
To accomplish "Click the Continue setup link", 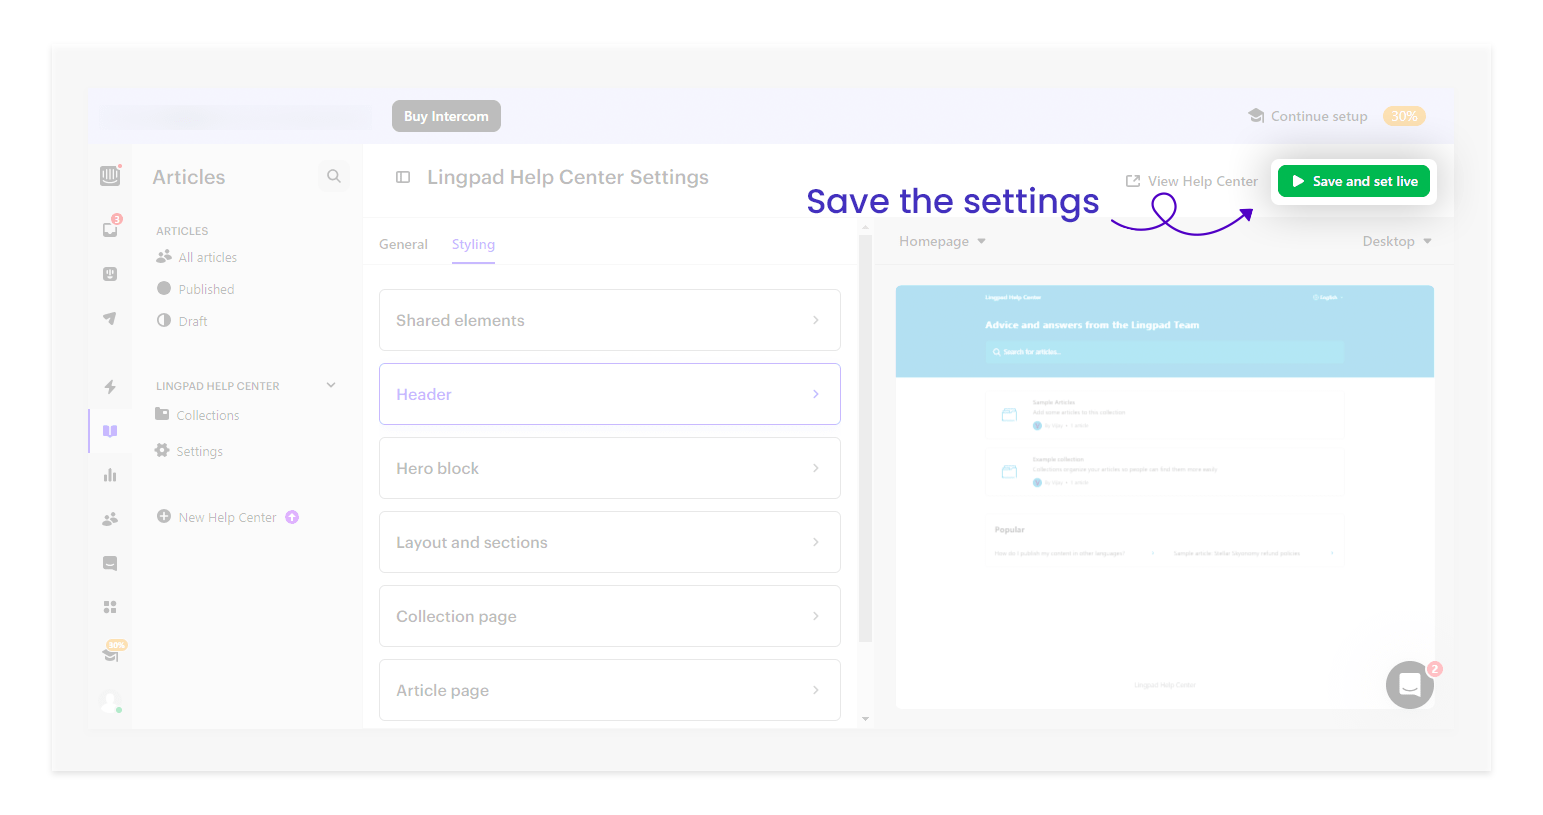I will coord(1319,116).
